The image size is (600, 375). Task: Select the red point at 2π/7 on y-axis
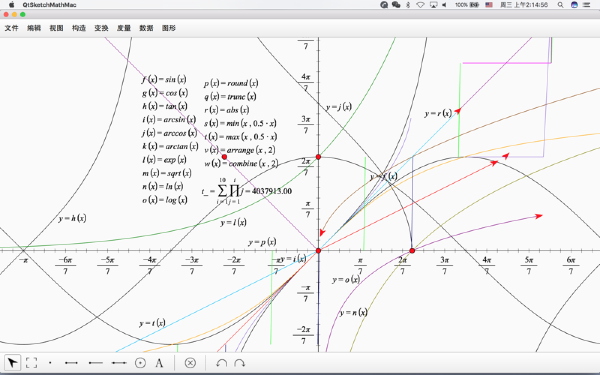pyautogui.click(x=318, y=157)
